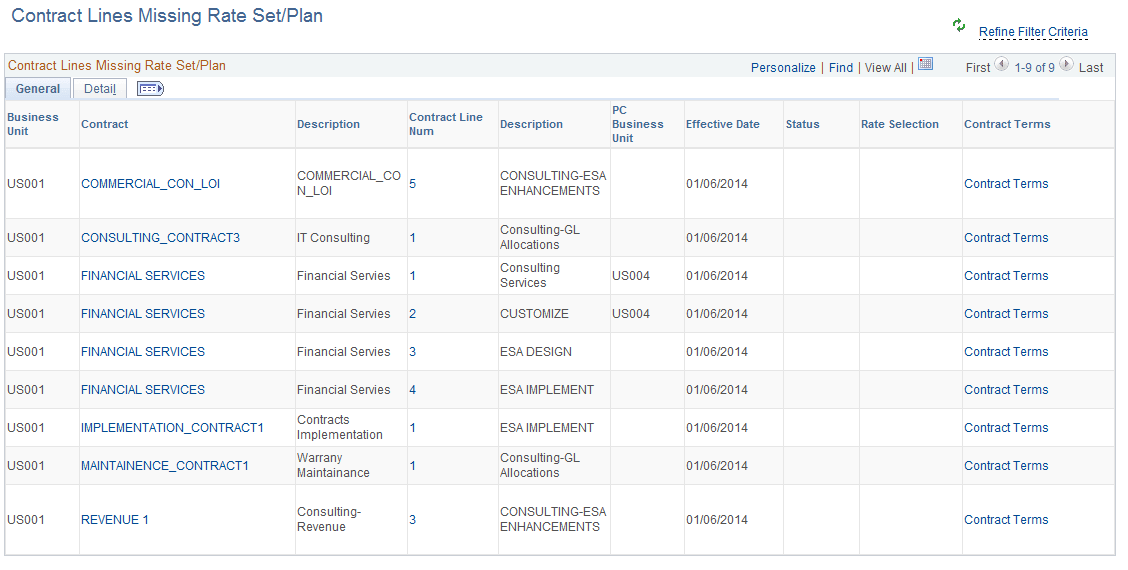The width and height of the screenshot is (1128, 570).
Task: Open contract line 4 of FINANCIAL SERVICES
Action: (x=413, y=390)
